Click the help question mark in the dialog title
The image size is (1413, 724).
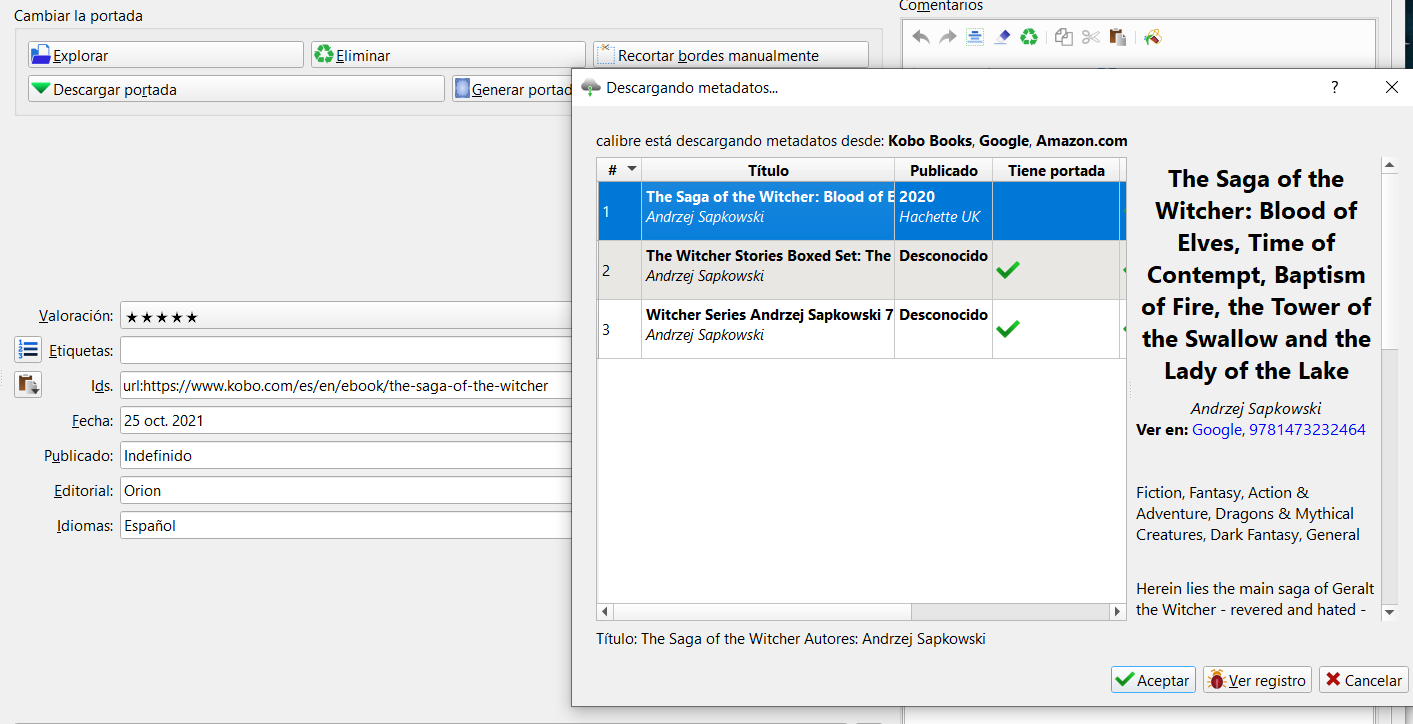pos(1334,87)
